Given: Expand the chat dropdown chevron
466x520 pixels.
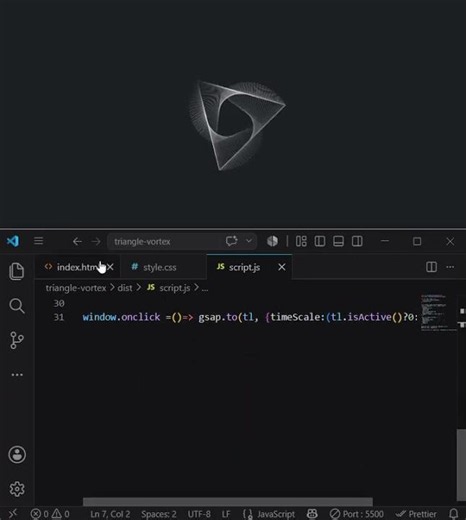Looking at the screenshot, I should click(249, 241).
